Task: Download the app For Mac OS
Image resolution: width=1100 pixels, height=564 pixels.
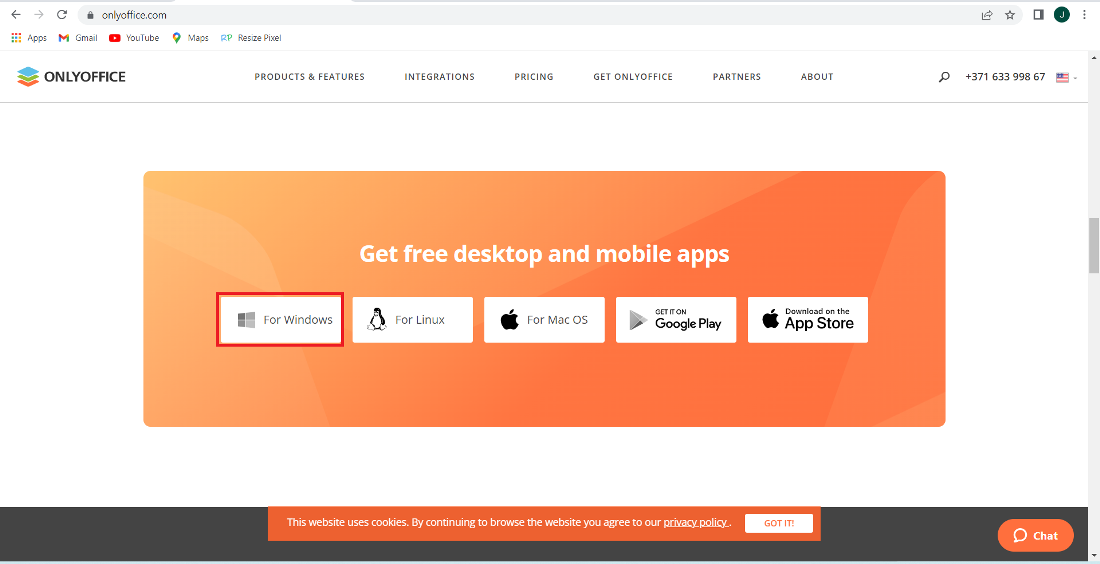Action: (544, 320)
